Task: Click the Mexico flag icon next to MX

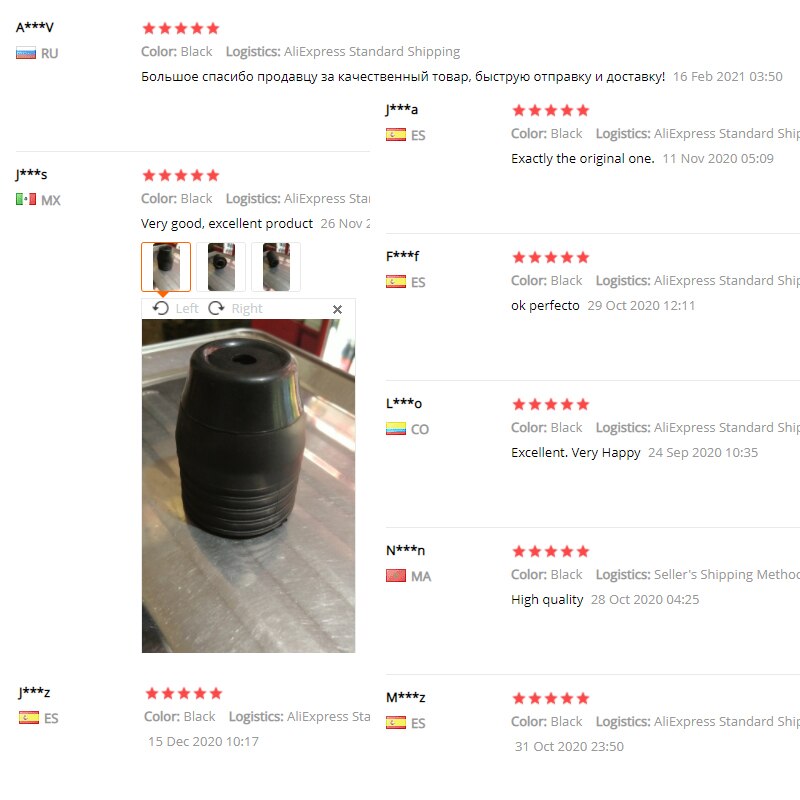Action: pyautogui.click(x=26, y=199)
